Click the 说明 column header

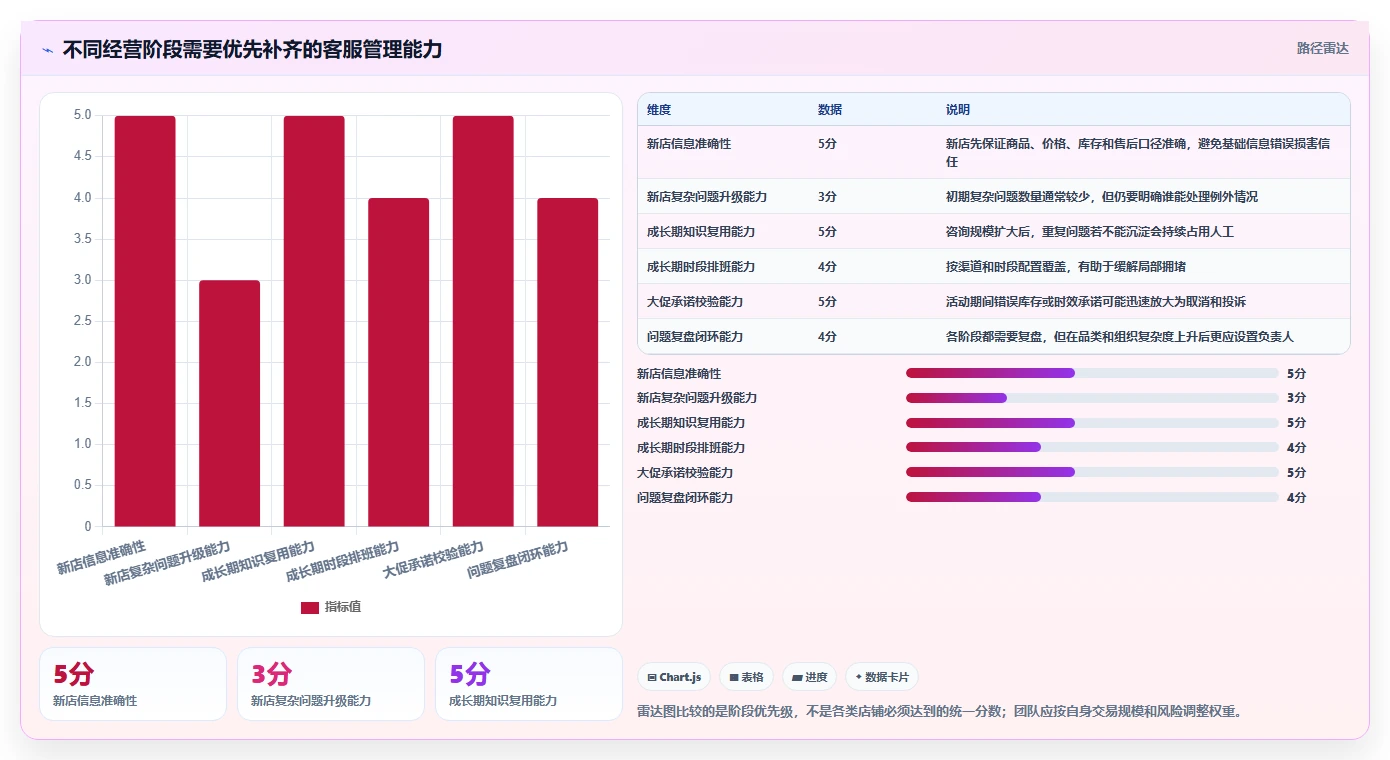pyautogui.click(x=958, y=110)
